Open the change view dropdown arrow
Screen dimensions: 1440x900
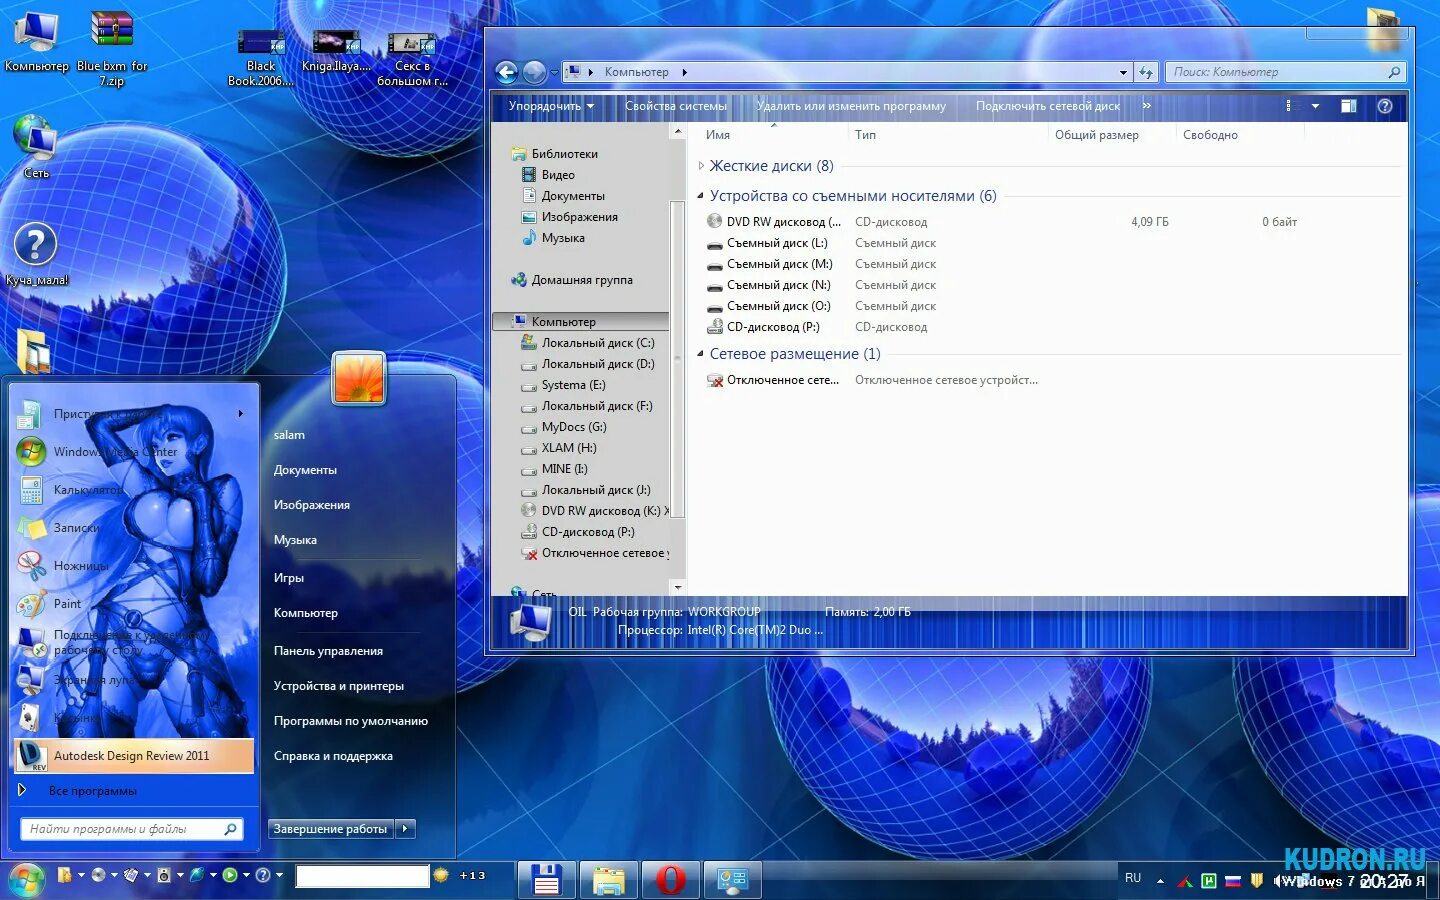(1315, 106)
